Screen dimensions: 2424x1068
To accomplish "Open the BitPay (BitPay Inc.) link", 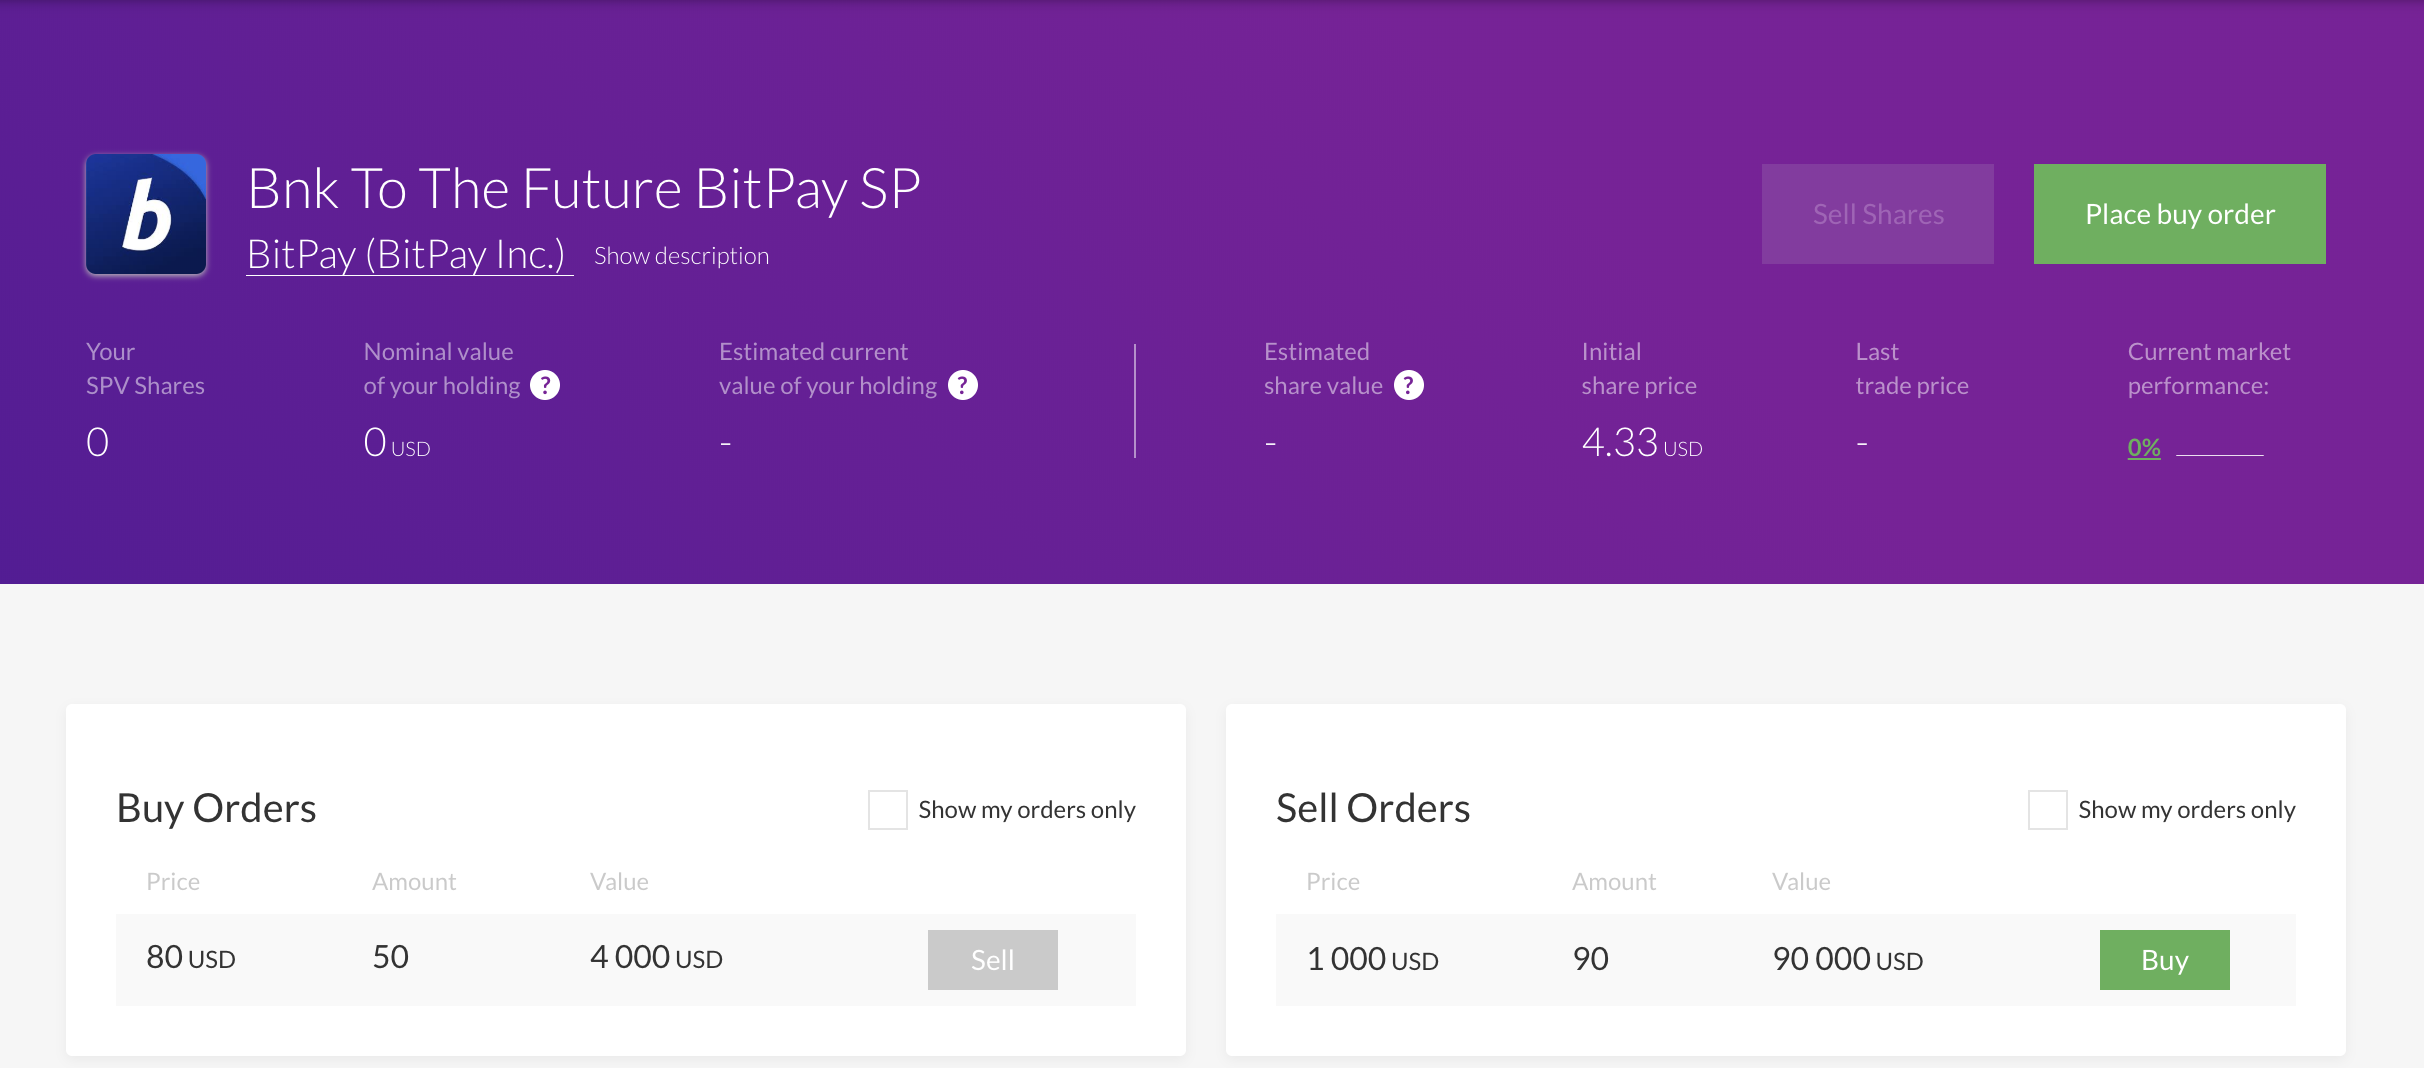I will pyautogui.click(x=408, y=254).
